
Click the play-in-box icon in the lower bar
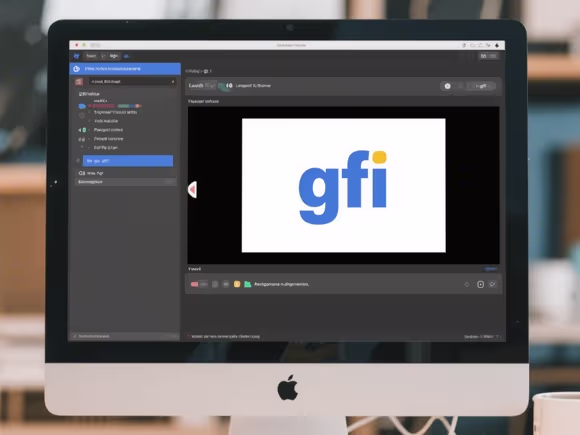point(480,284)
